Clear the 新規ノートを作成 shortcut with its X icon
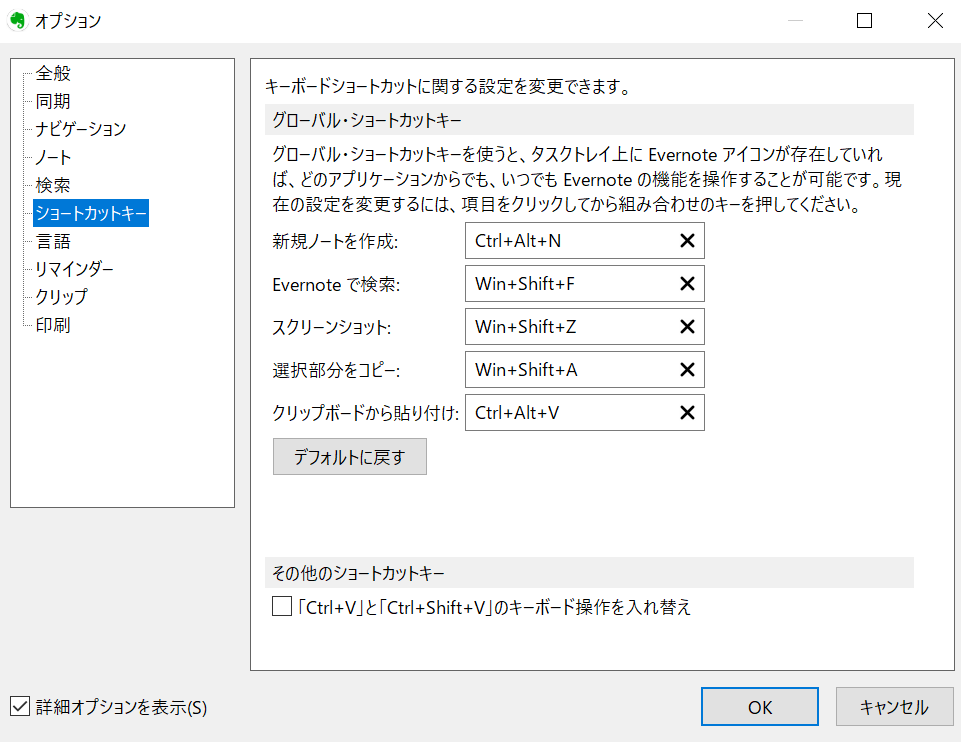The height and width of the screenshot is (742, 961). point(687,241)
